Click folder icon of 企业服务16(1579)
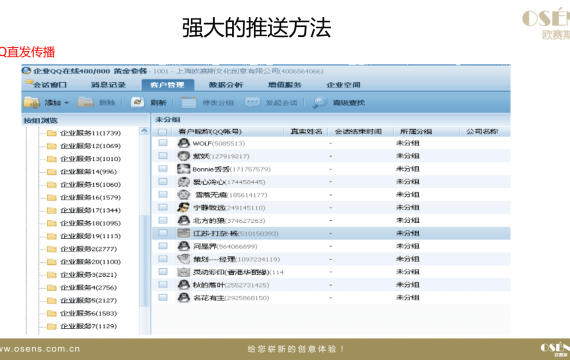This screenshot has width=570, height=360. pyautogui.click(x=52, y=197)
